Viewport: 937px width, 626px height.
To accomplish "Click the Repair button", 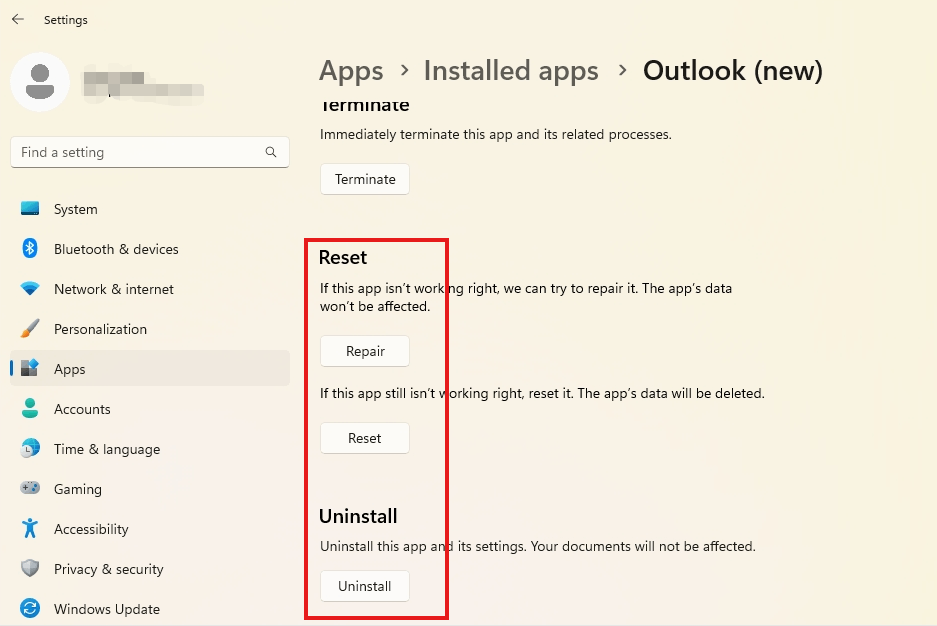I will point(365,351).
